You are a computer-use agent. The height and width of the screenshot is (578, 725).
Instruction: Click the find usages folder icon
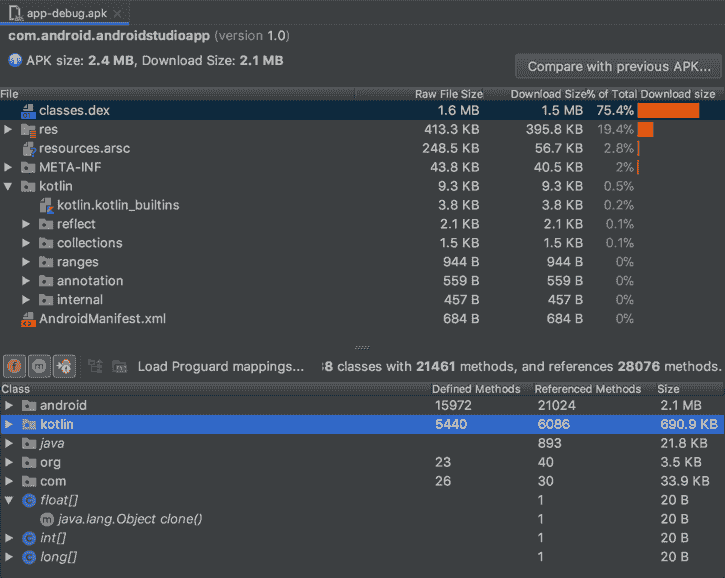pyautogui.click(x=120, y=367)
